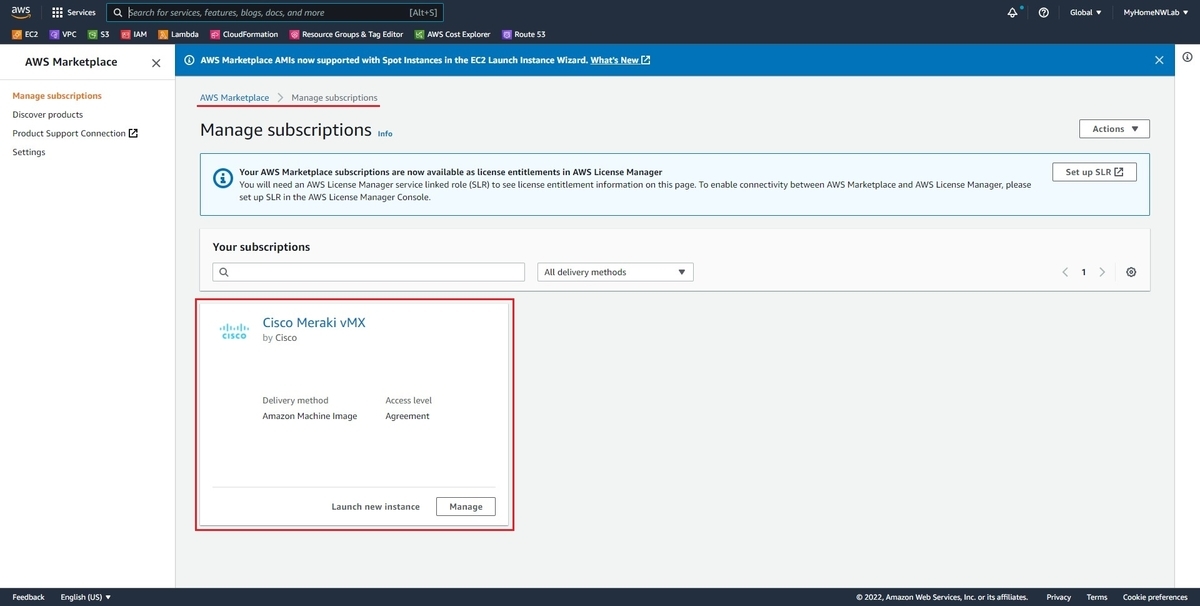Open the MyHomeNWLab account menu

[1155, 13]
